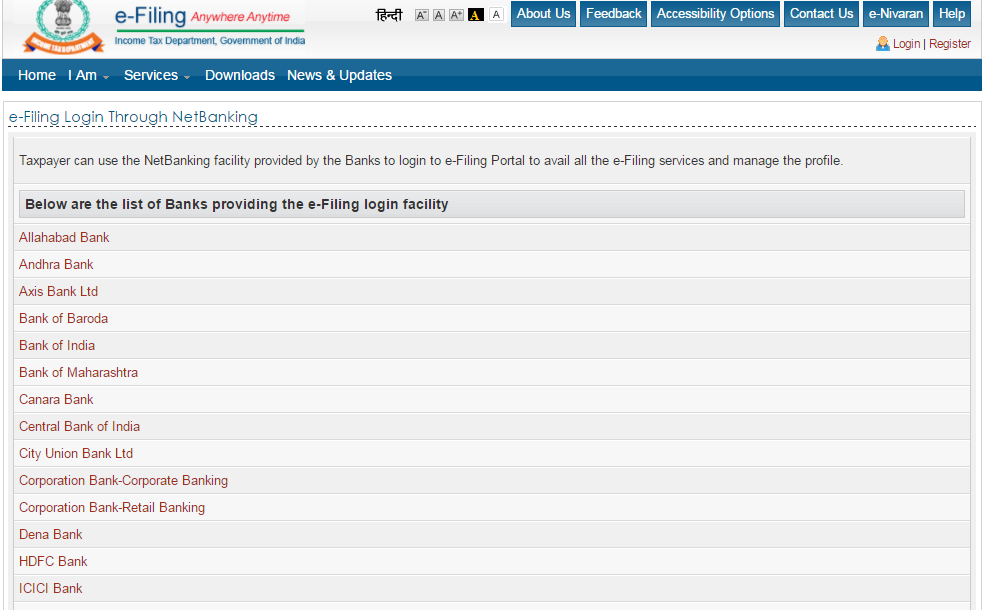Viewport: 992px width, 610px height.
Task: Click the decrease font size A- icon
Action: (x=421, y=15)
